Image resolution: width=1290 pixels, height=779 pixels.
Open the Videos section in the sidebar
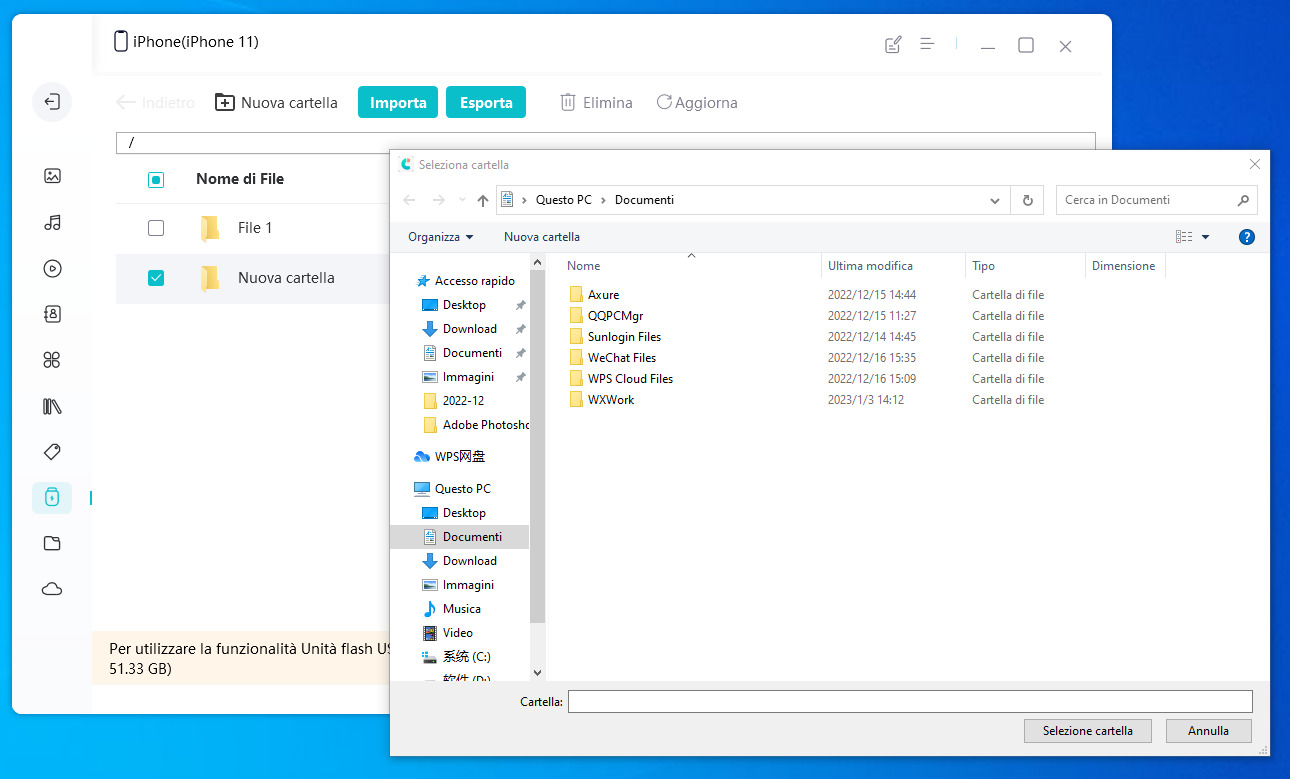(x=52, y=268)
